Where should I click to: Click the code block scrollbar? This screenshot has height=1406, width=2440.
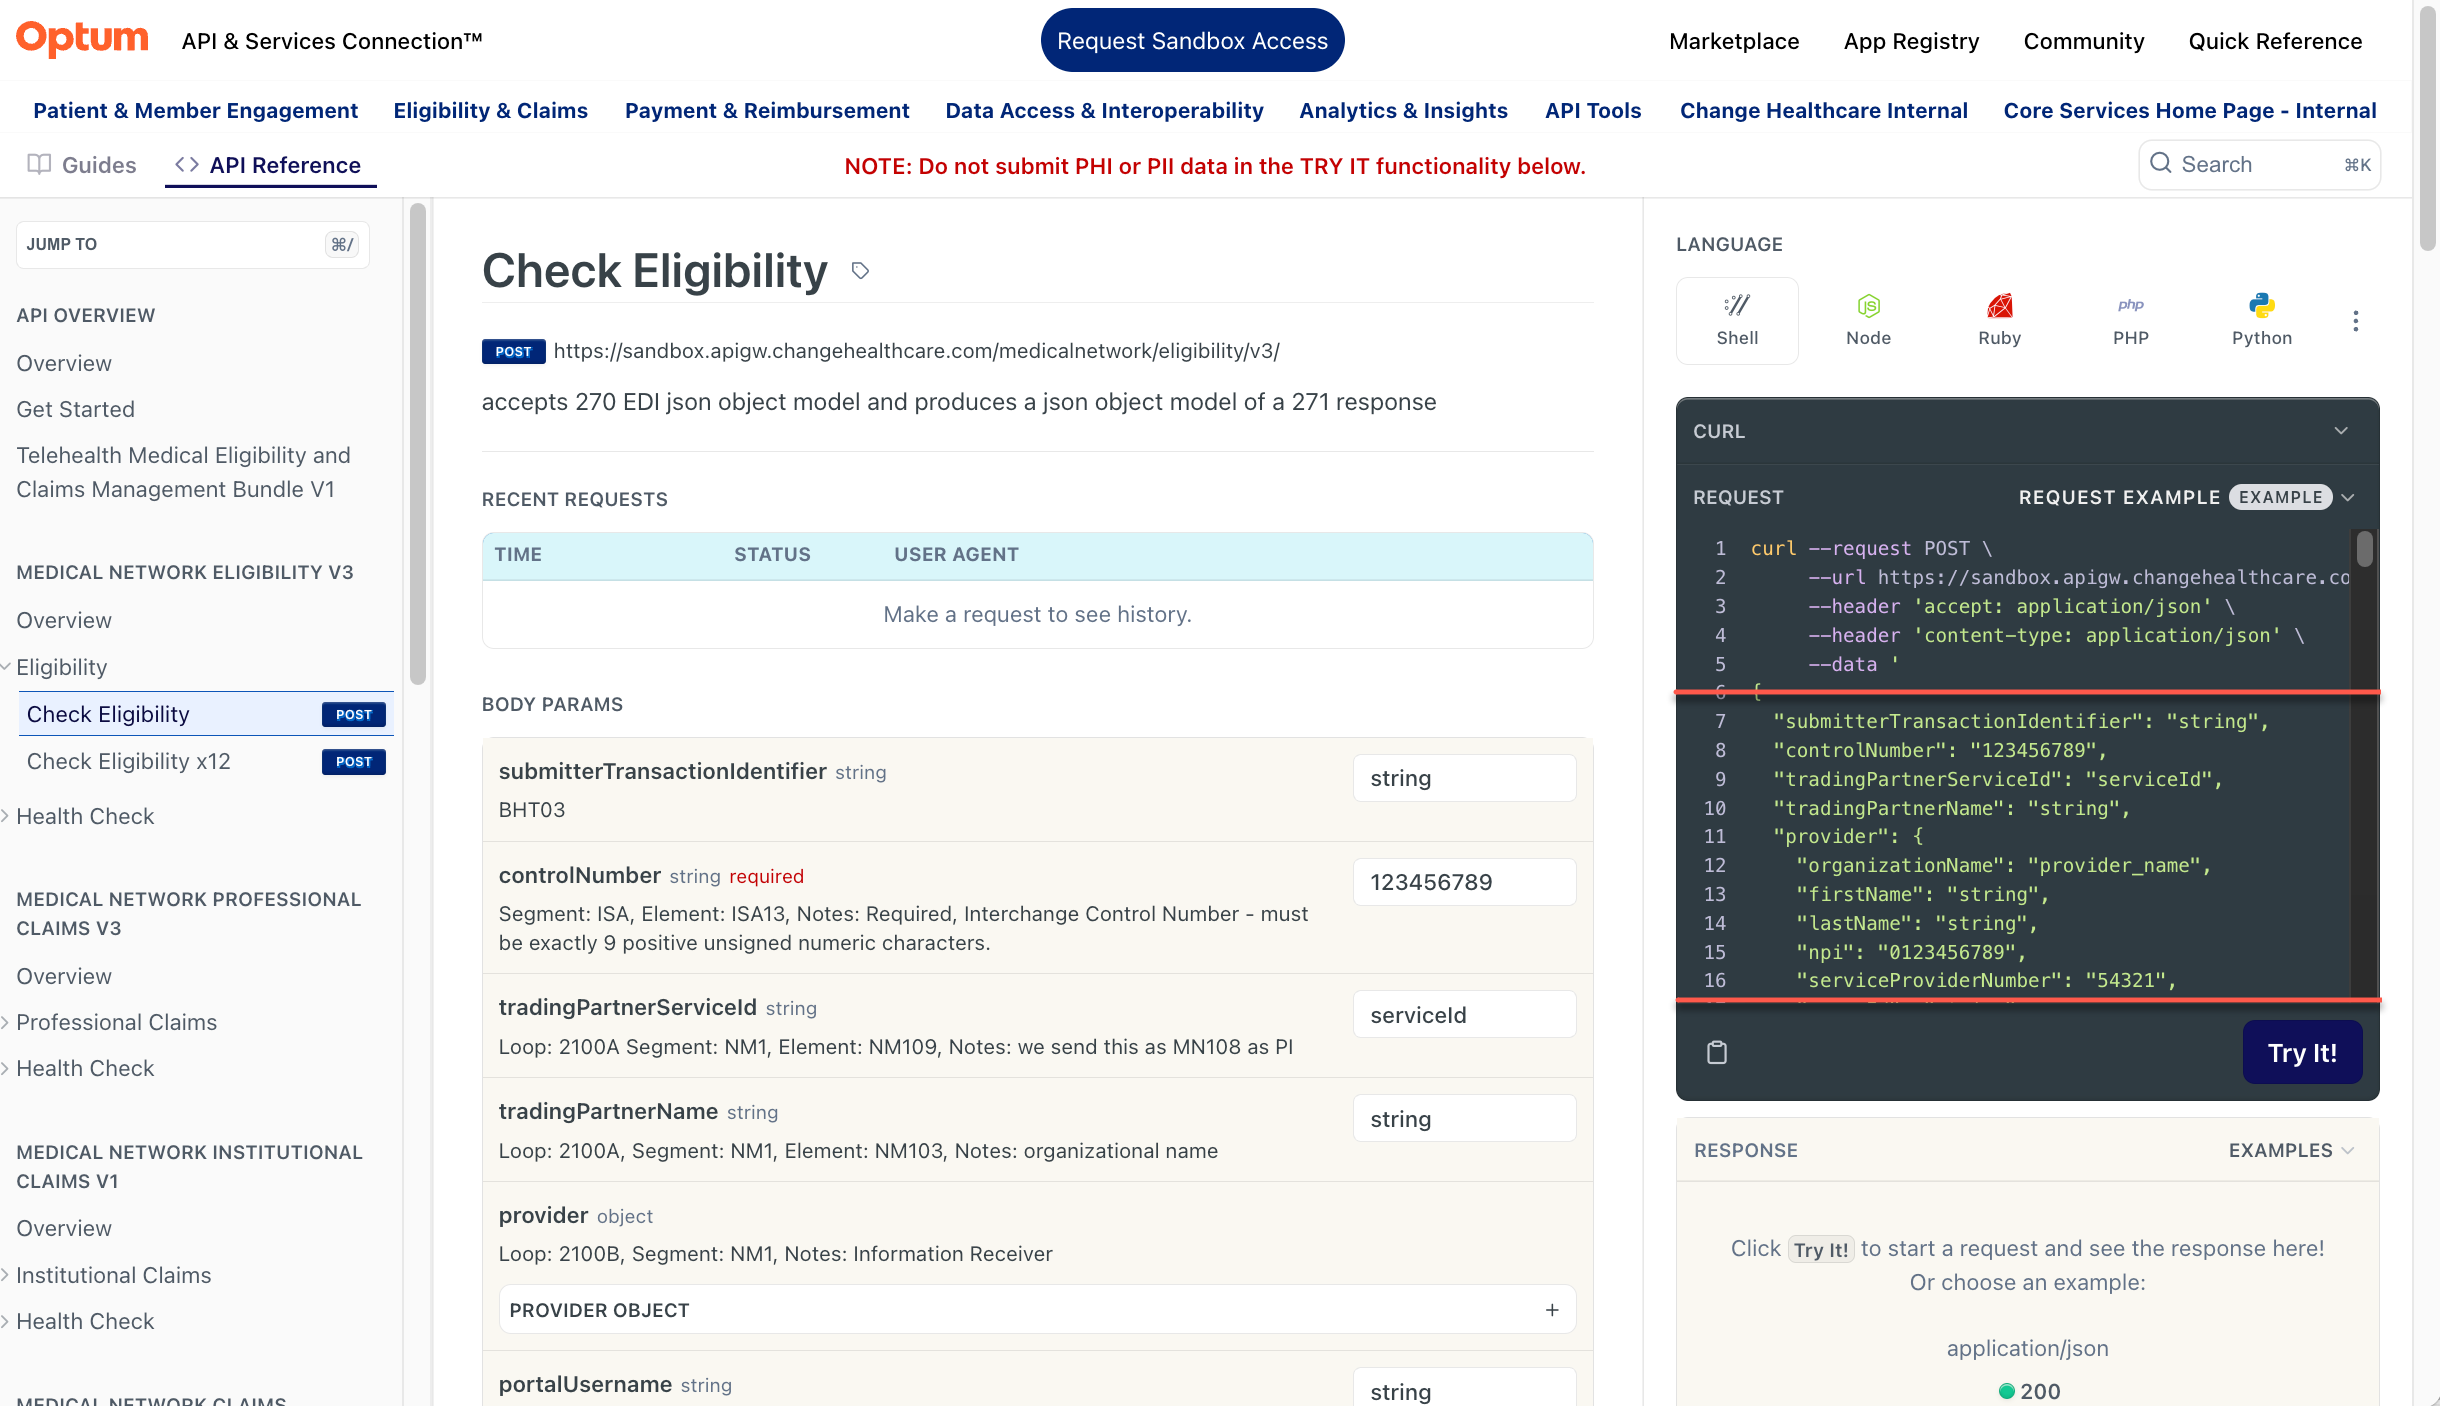2364,550
